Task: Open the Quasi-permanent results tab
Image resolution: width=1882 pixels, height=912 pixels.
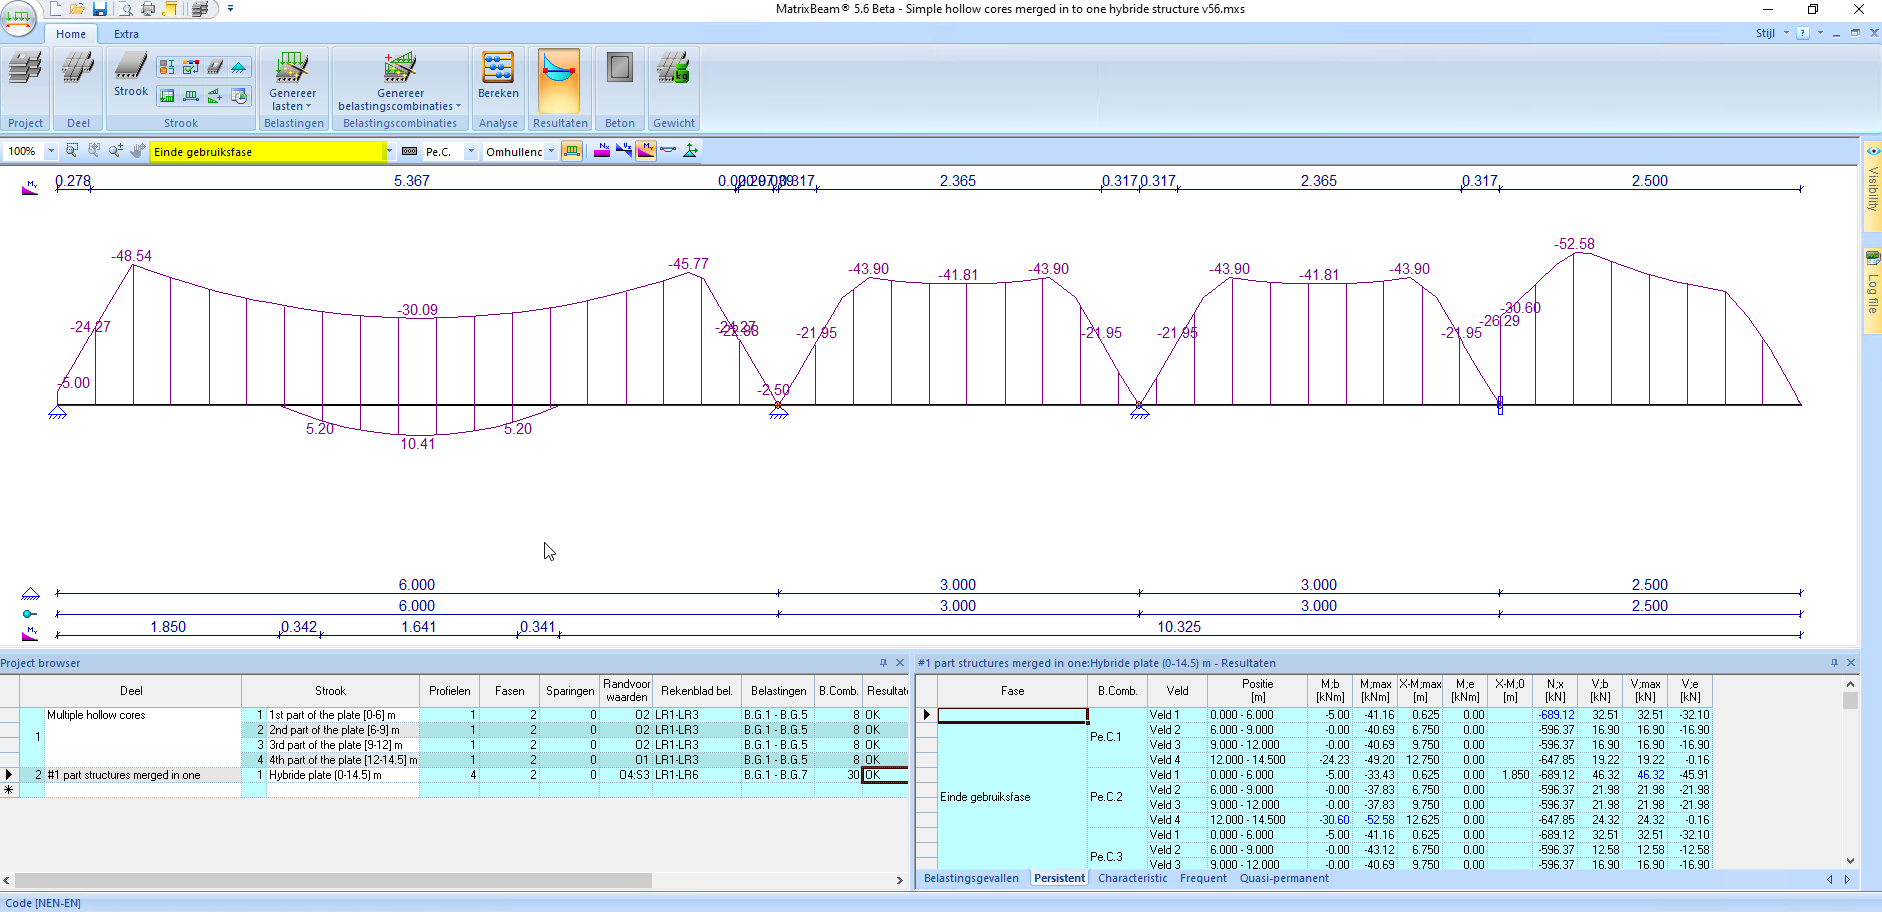Action: [x=1284, y=879]
